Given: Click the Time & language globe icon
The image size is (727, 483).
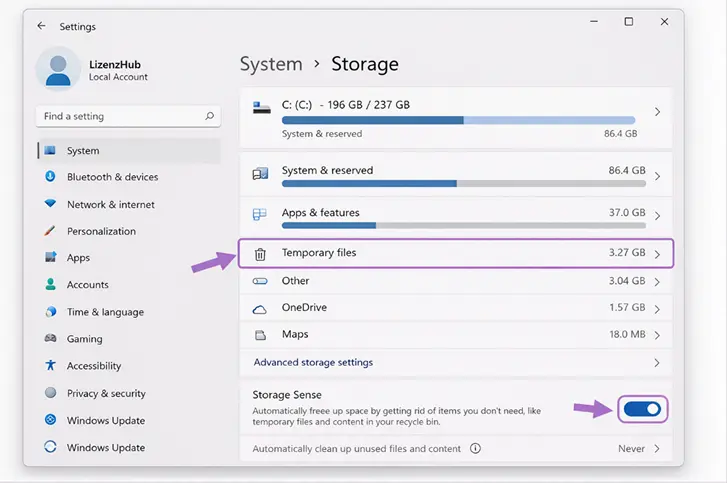Looking at the screenshot, I should [51, 311].
